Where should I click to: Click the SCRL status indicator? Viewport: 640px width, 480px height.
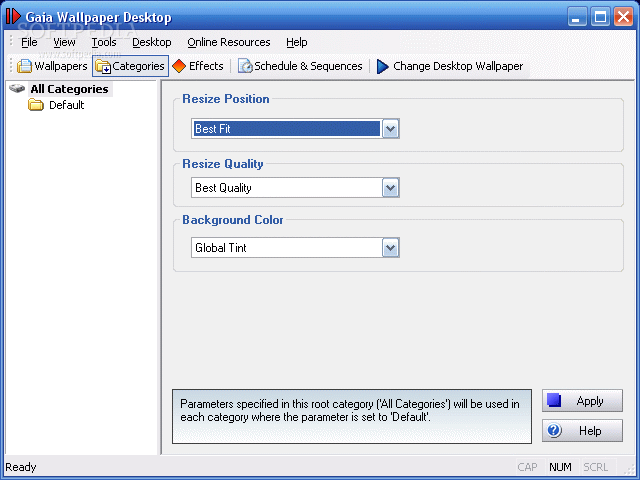(596, 467)
